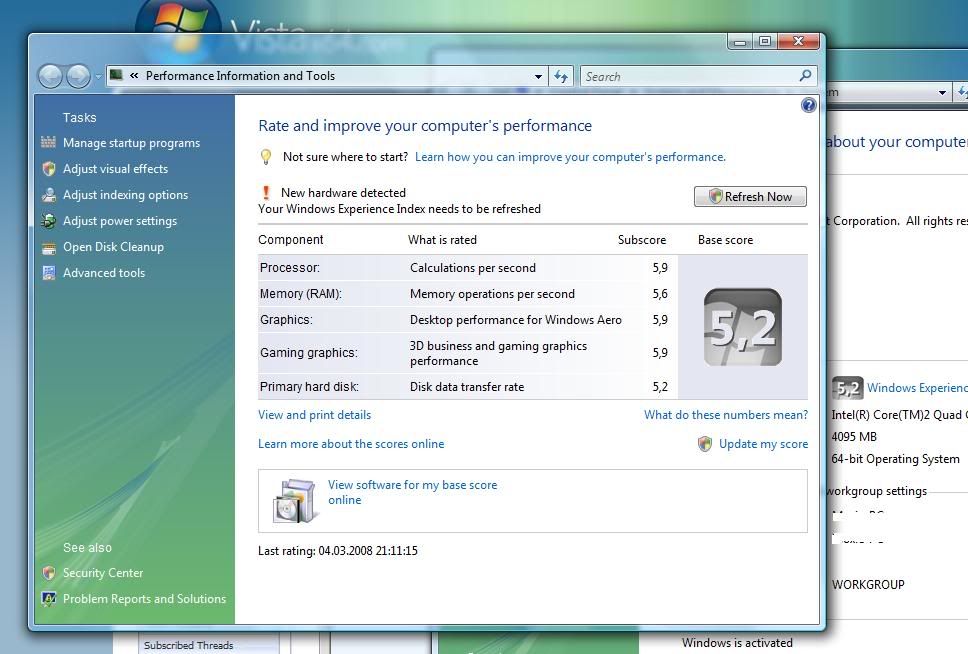Open Learn how you can improve performance link
968x654 pixels.
point(570,157)
